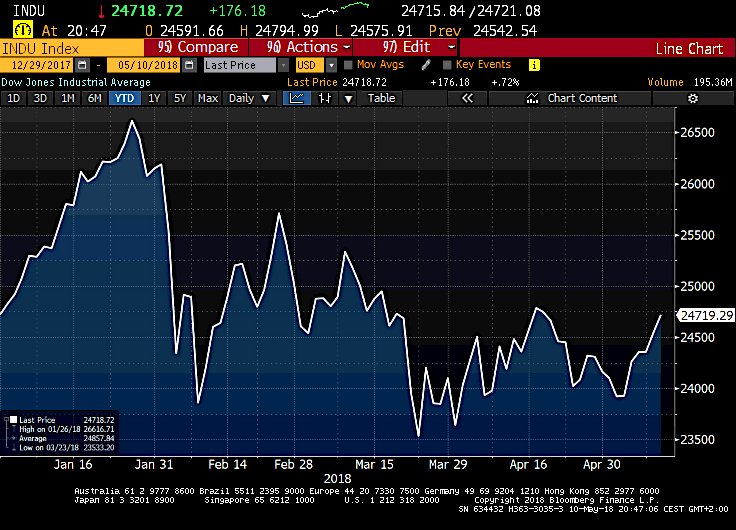
Task: Click the 26500 y-axis label
Action: [x=698, y=132]
